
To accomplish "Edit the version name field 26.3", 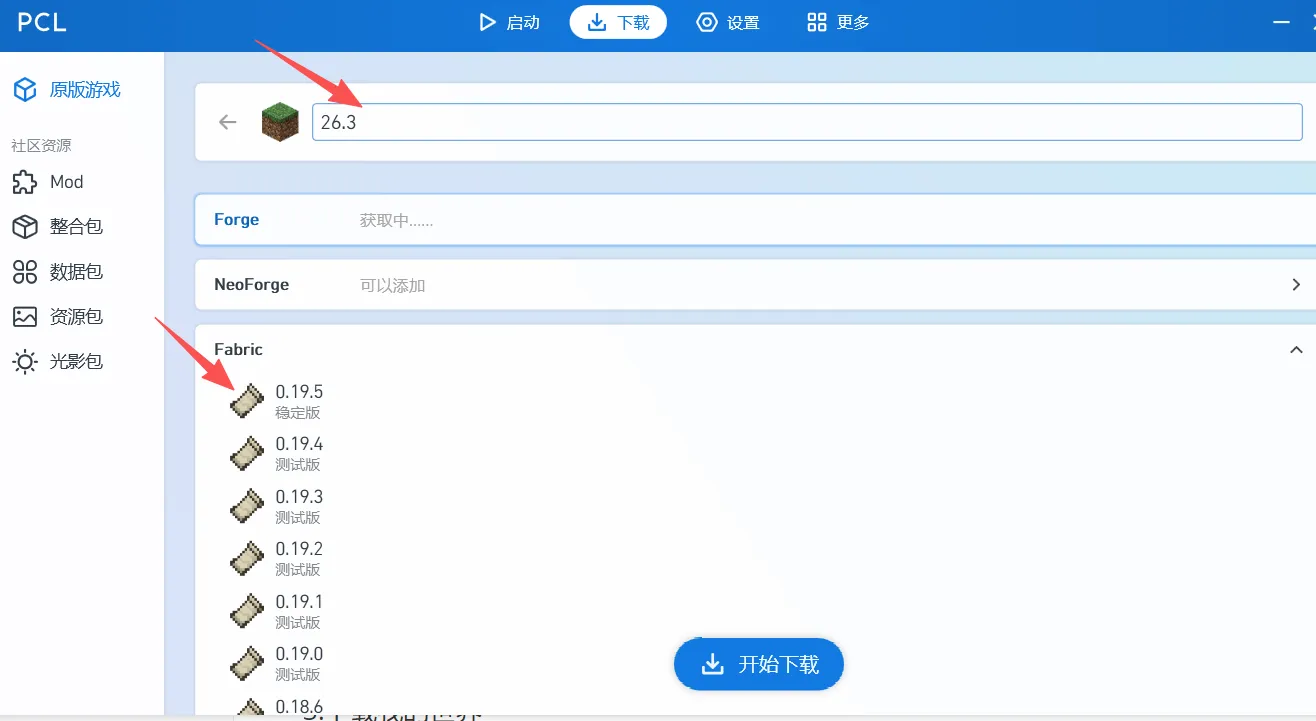I will (807, 122).
